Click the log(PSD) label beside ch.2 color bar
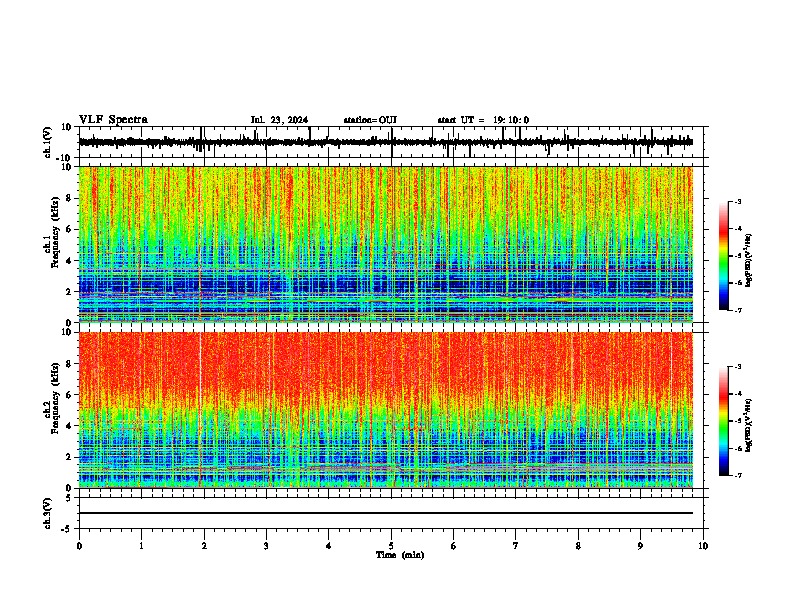Screen dimensions: 792x612 point(749,425)
